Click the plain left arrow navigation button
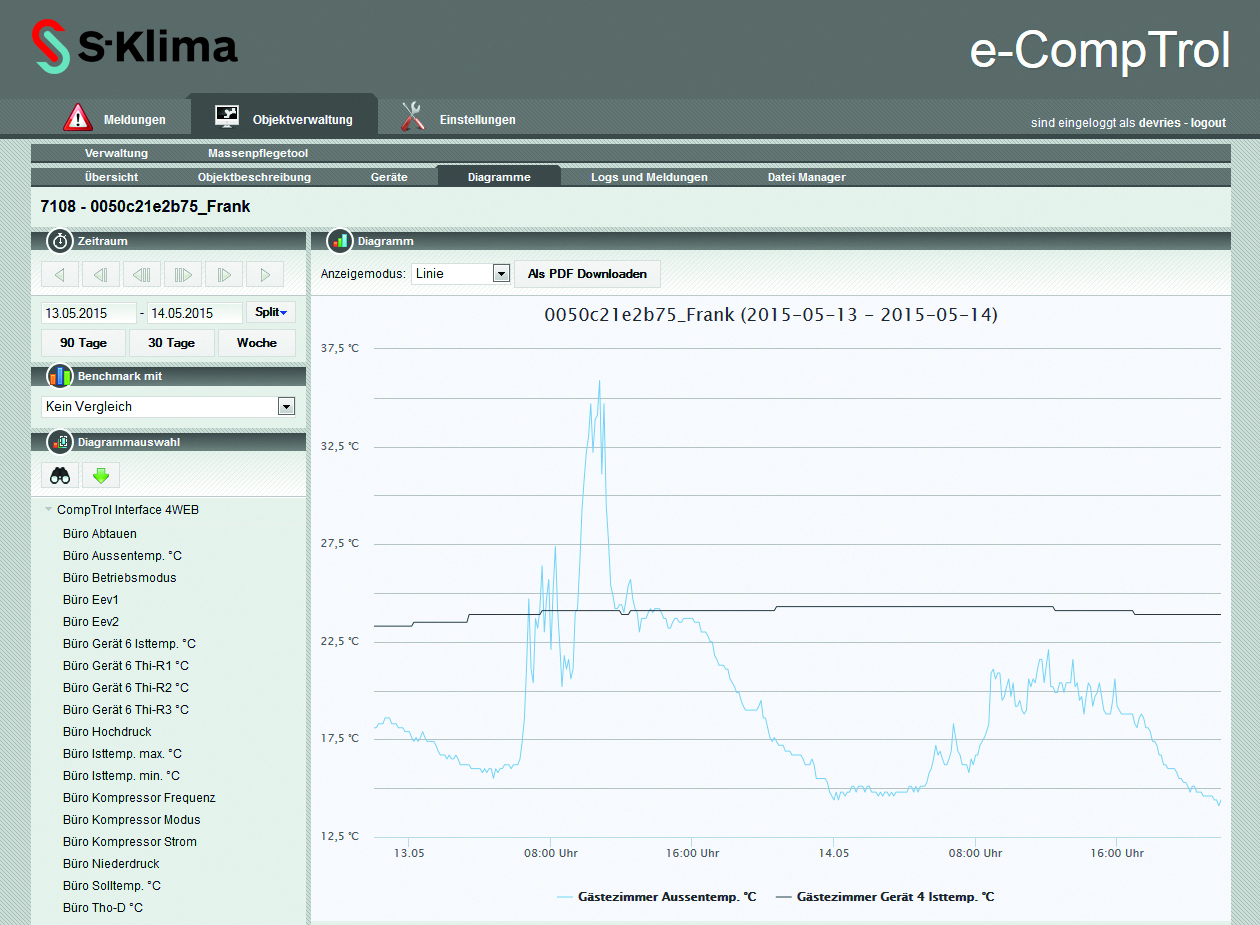Image resolution: width=1260 pixels, height=925 pixels. point(60,275)
